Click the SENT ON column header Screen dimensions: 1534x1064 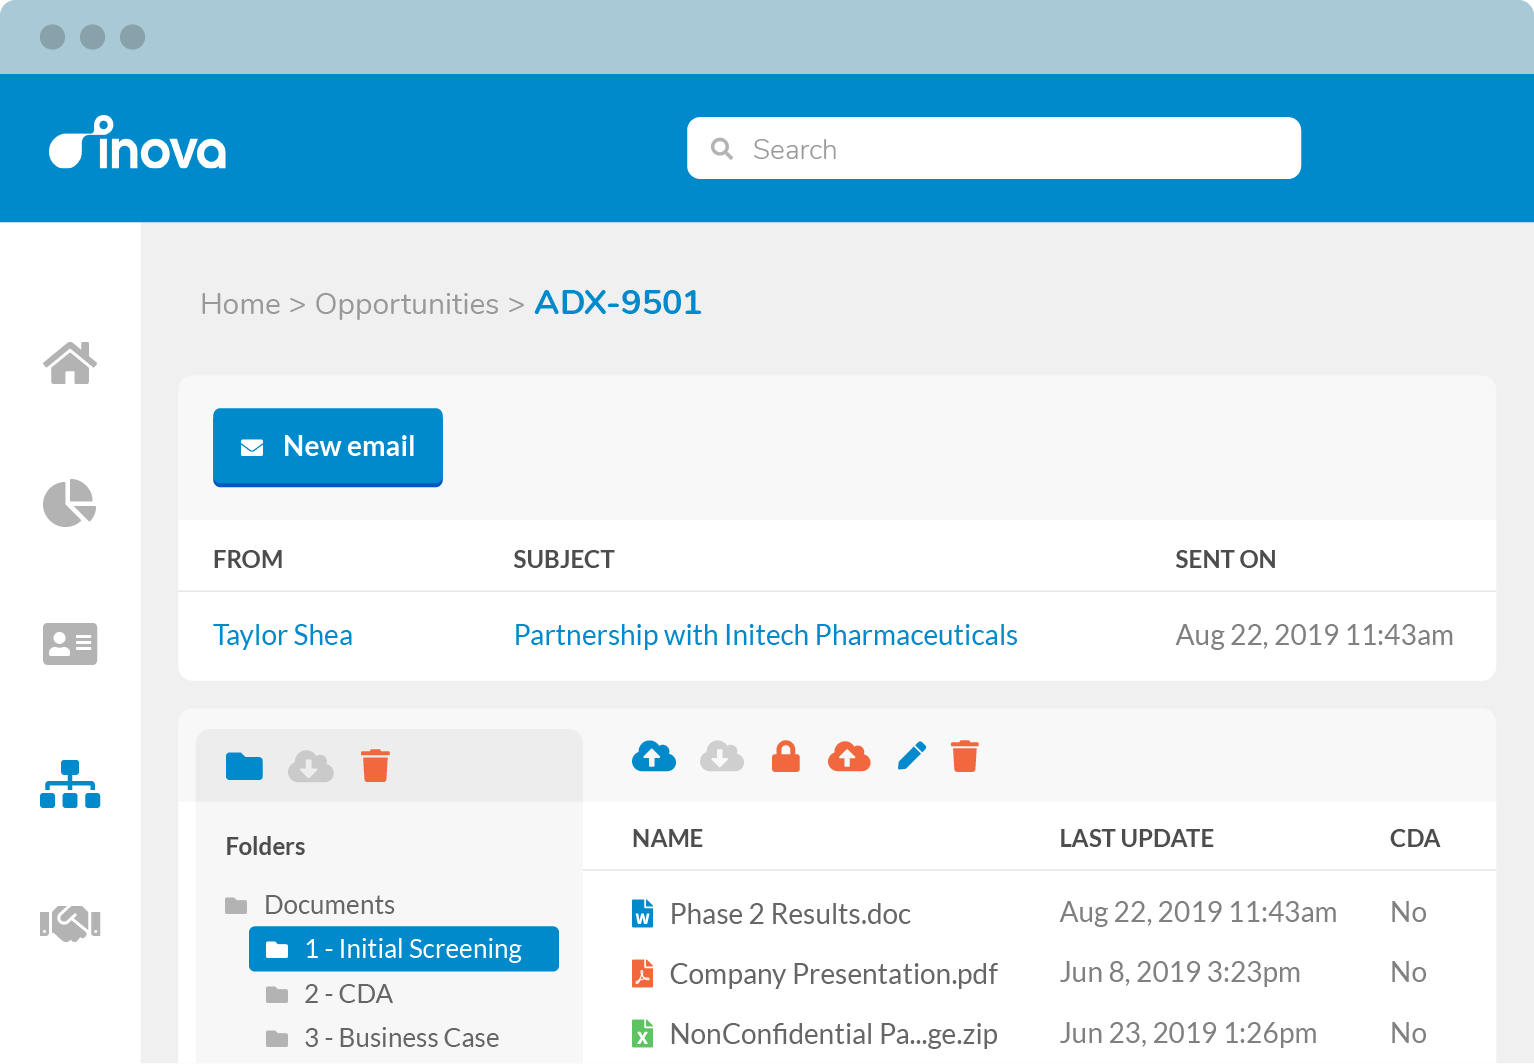1225,559
